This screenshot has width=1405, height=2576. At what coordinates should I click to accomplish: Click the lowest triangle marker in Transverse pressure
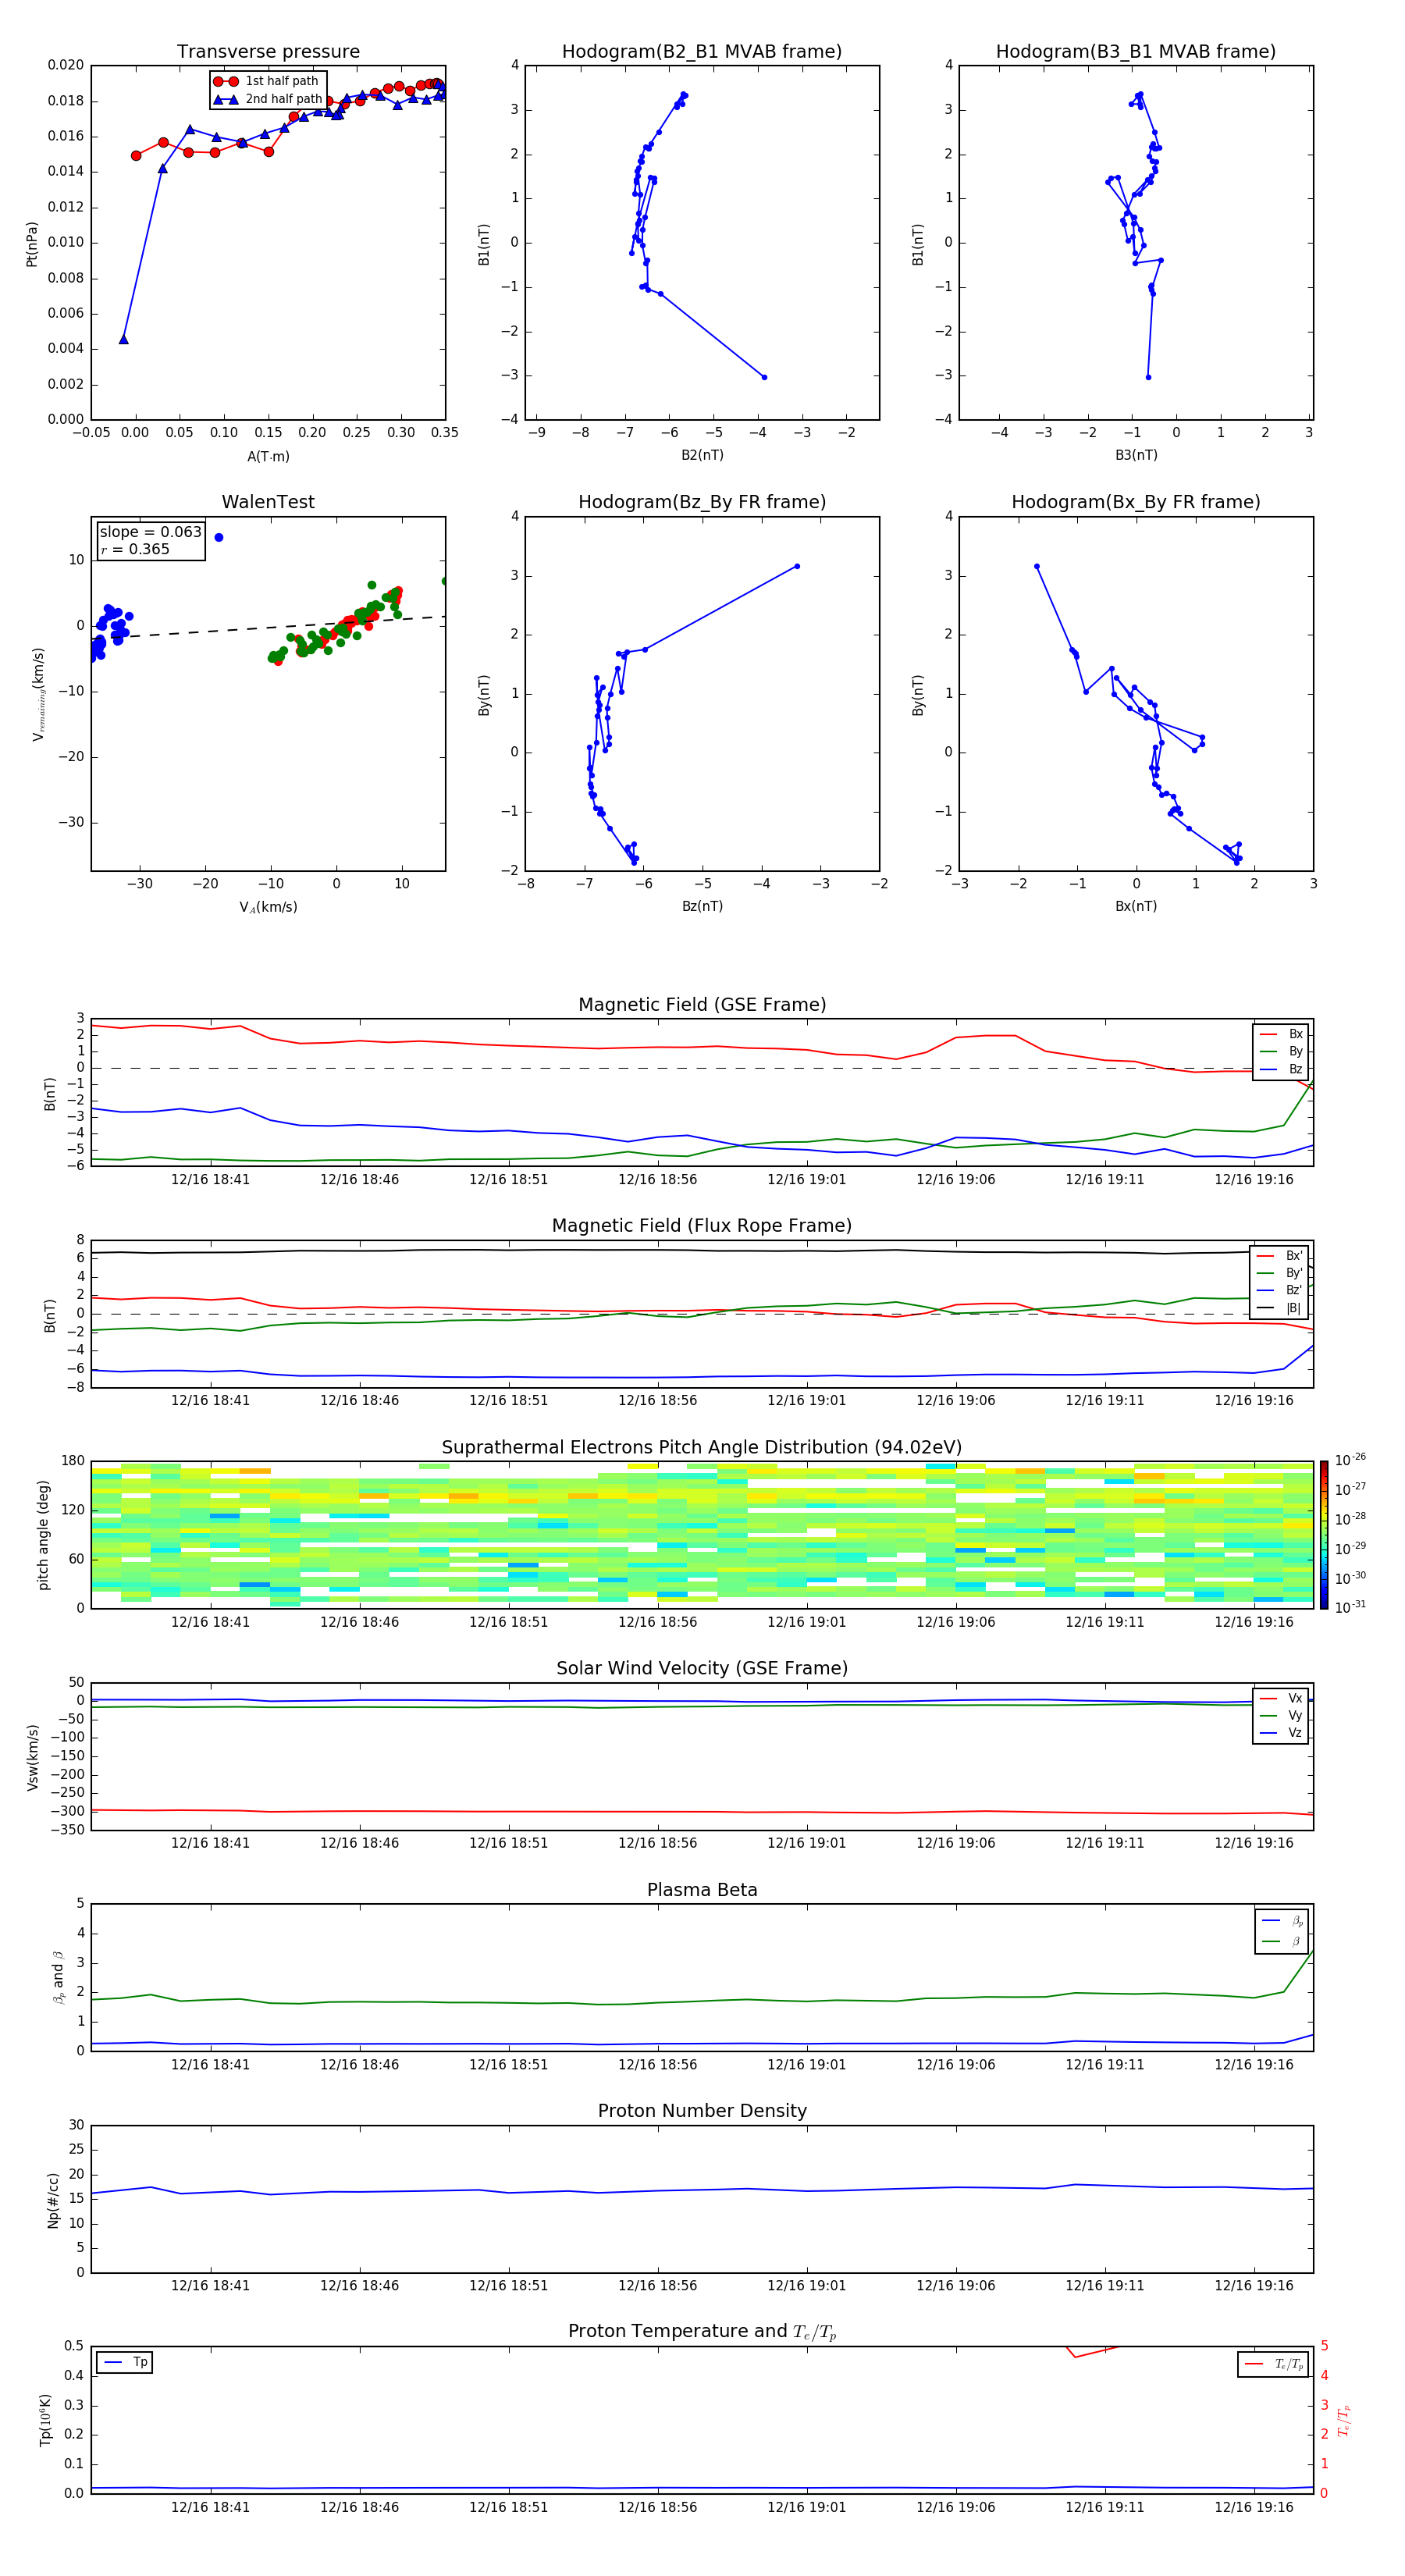click(124, 340)
